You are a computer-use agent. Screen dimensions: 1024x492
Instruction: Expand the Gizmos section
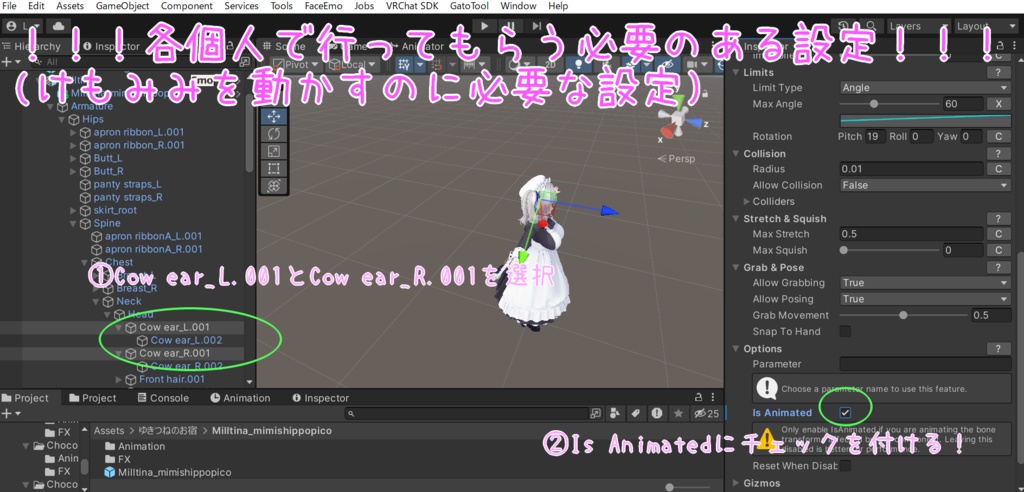[x=737, y=483]
